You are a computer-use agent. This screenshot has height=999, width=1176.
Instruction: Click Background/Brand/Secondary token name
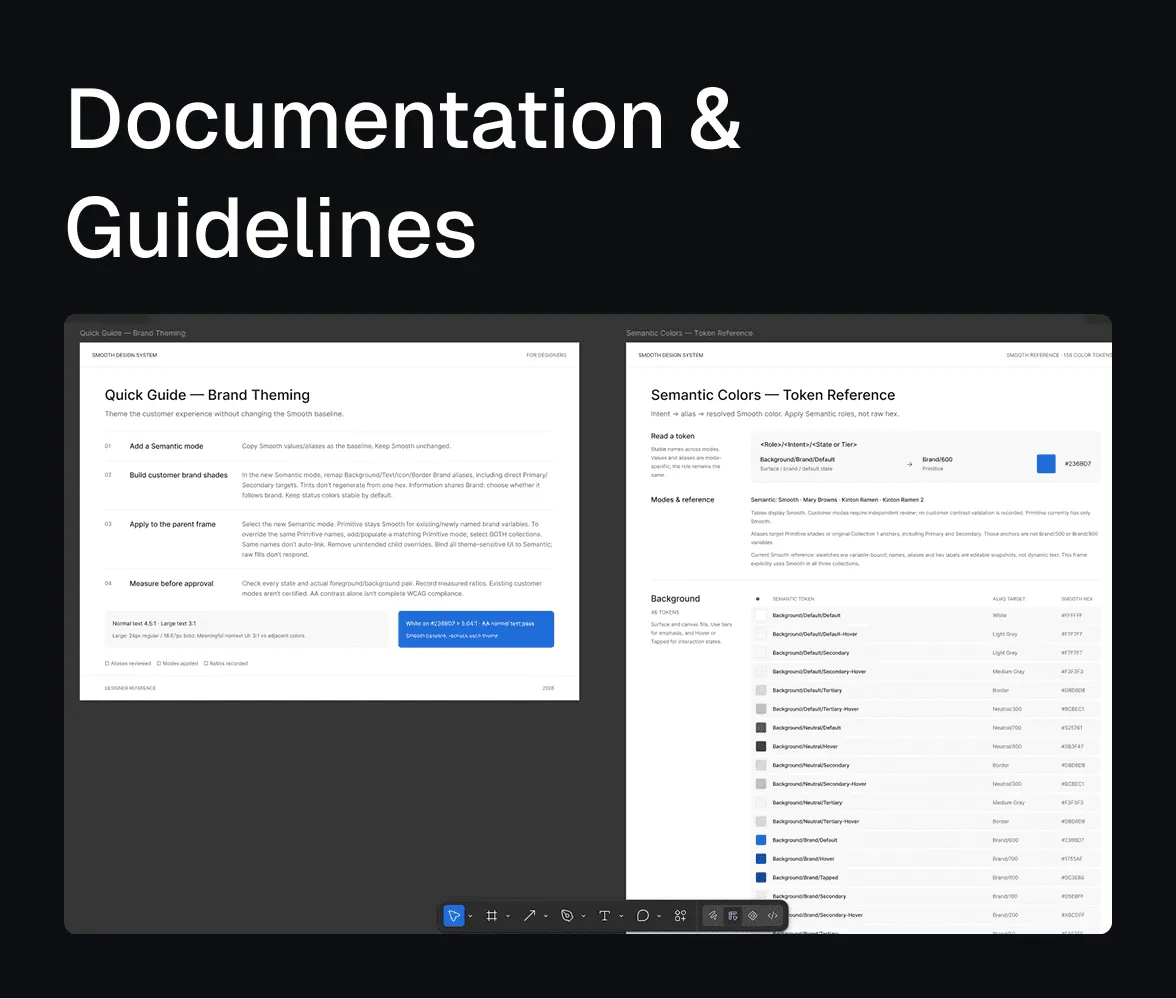(809, 896)
